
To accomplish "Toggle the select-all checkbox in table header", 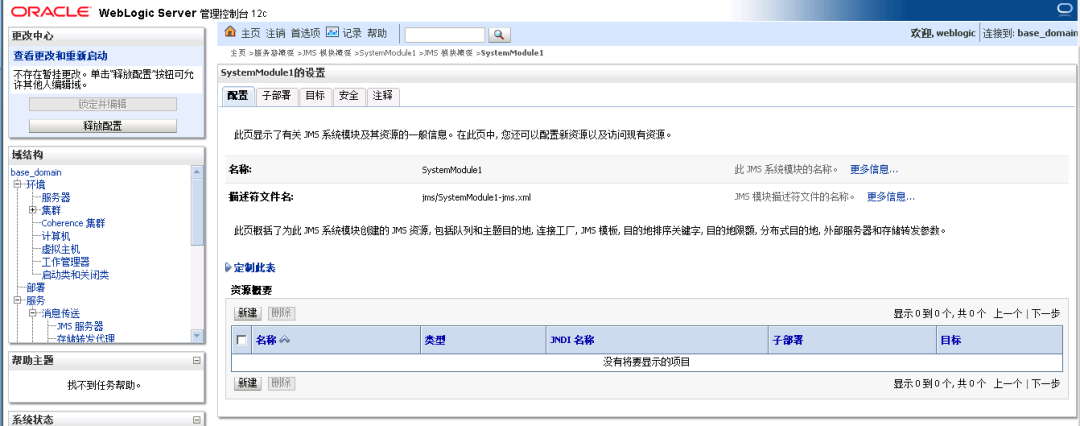I will tap(241, 340).
